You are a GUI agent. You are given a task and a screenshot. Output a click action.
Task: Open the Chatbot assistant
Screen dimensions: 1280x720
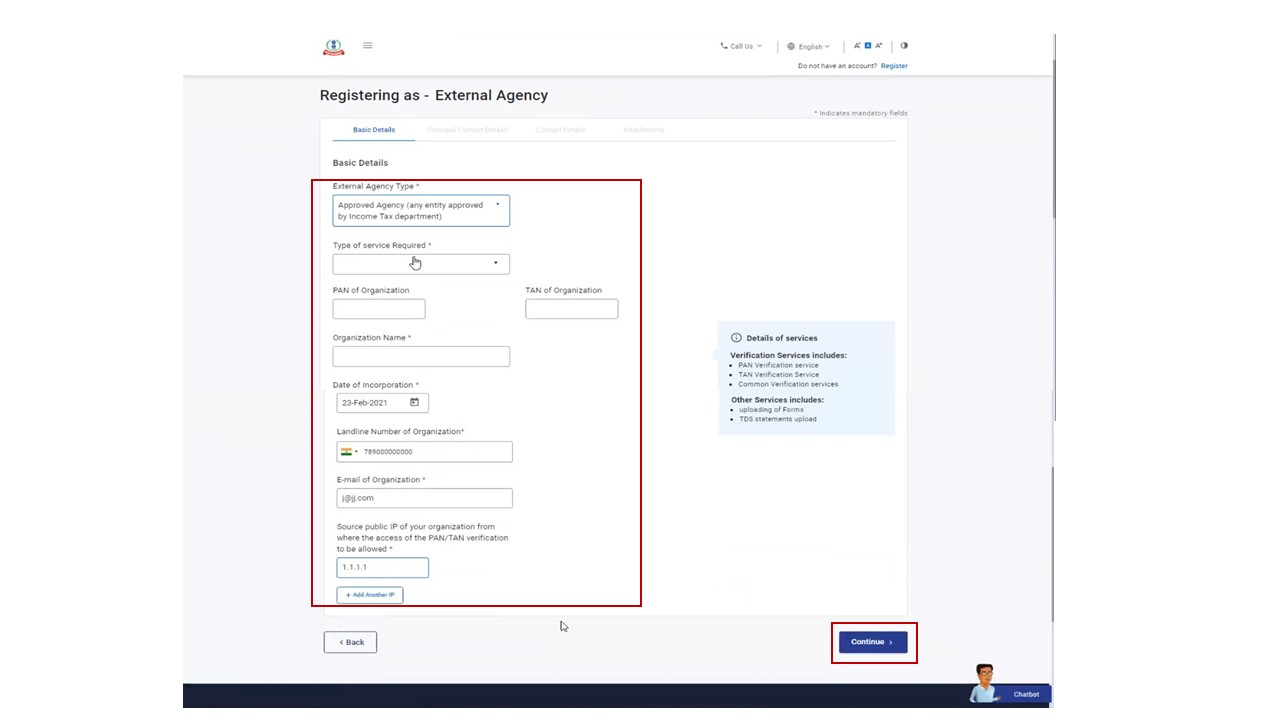[x=1009, y=686]
